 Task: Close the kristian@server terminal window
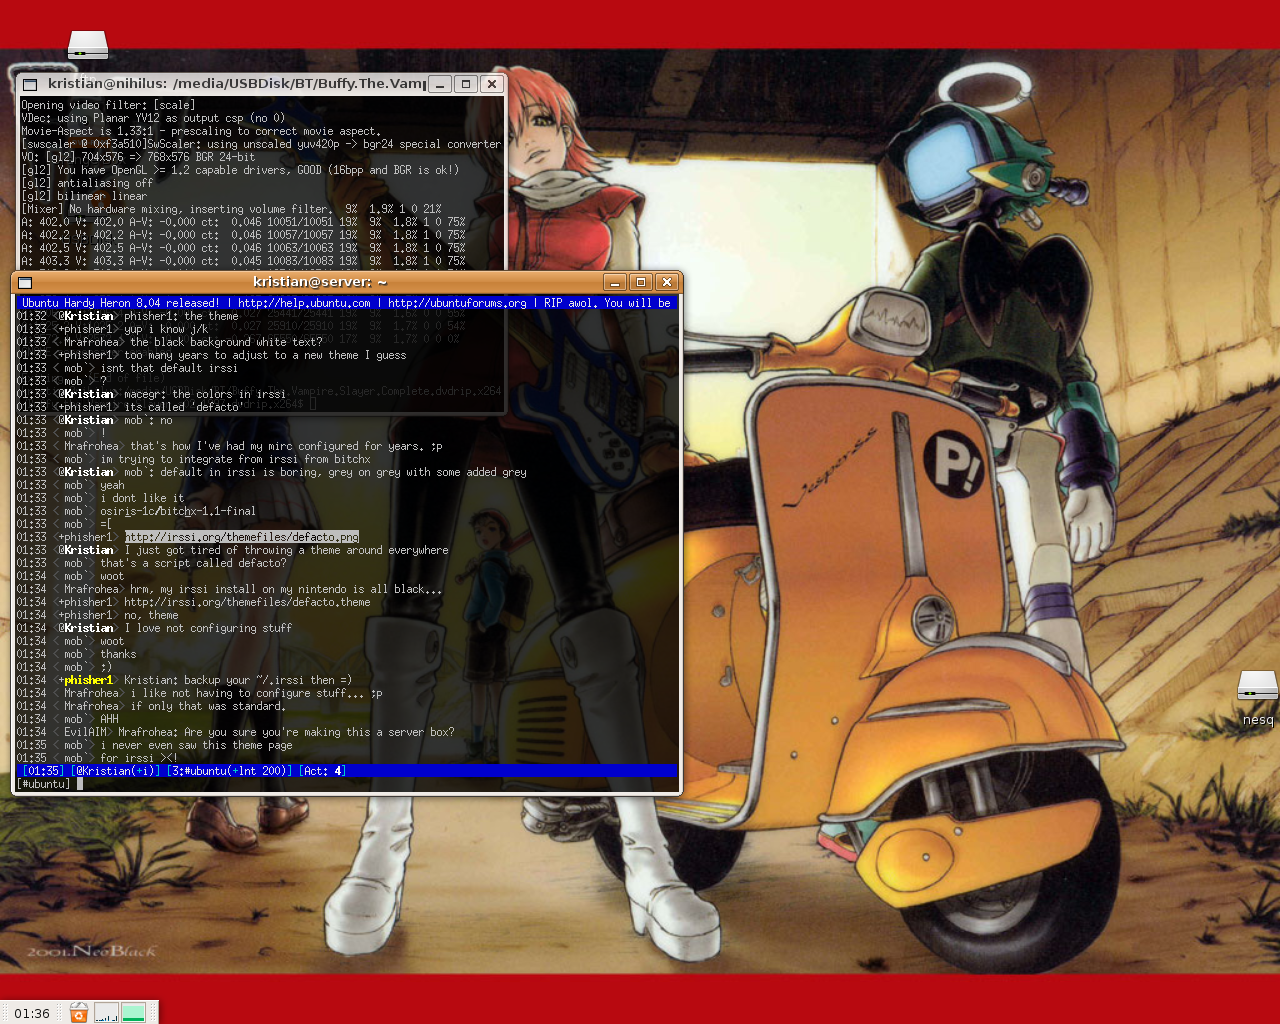coord(667,282)
